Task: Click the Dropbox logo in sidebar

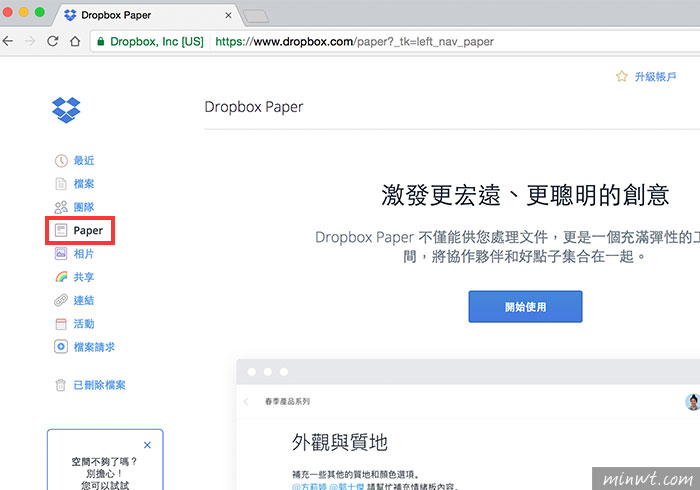Action: (66, 110)
